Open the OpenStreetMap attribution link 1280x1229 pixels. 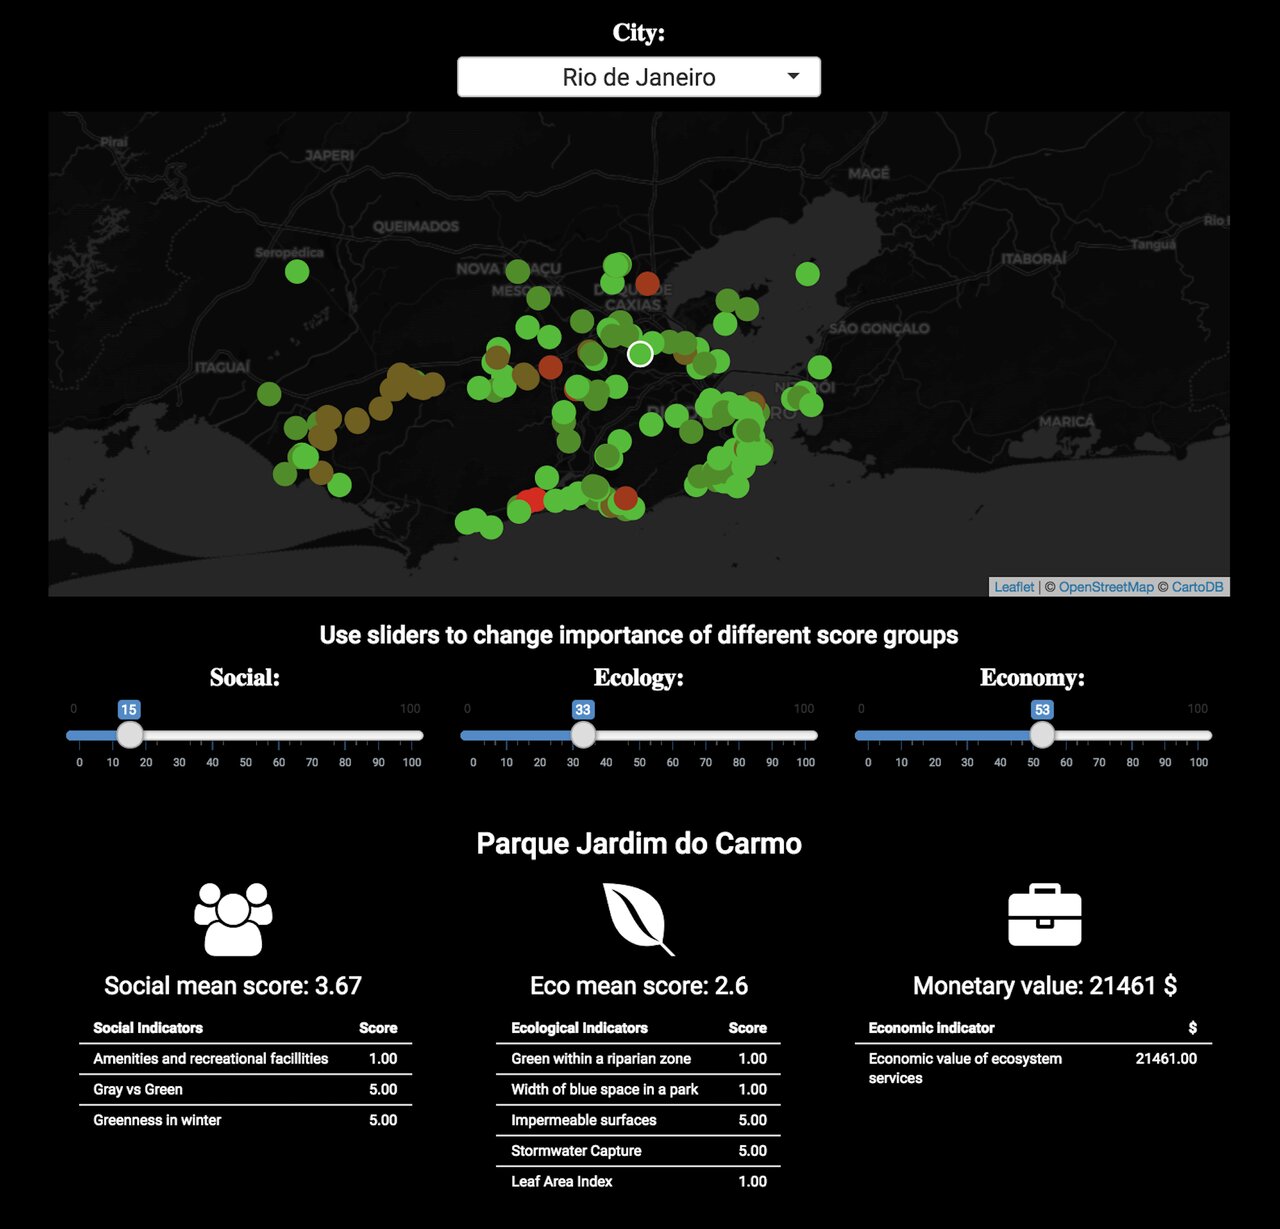pyautogui.click(x=1105, y=587)
